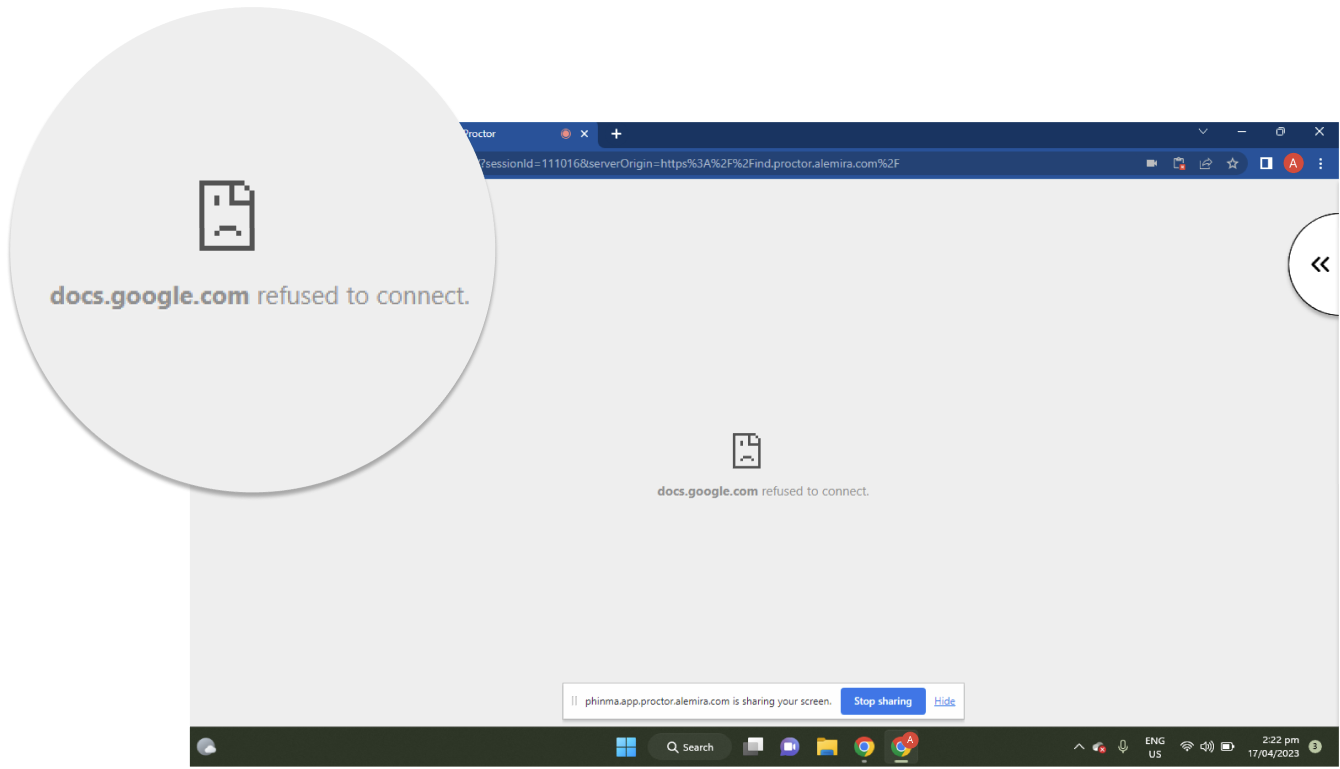Open the tab search chevron dropdown
Image resolution: width=1340 pixels, height=769 pixels.
1203,132
